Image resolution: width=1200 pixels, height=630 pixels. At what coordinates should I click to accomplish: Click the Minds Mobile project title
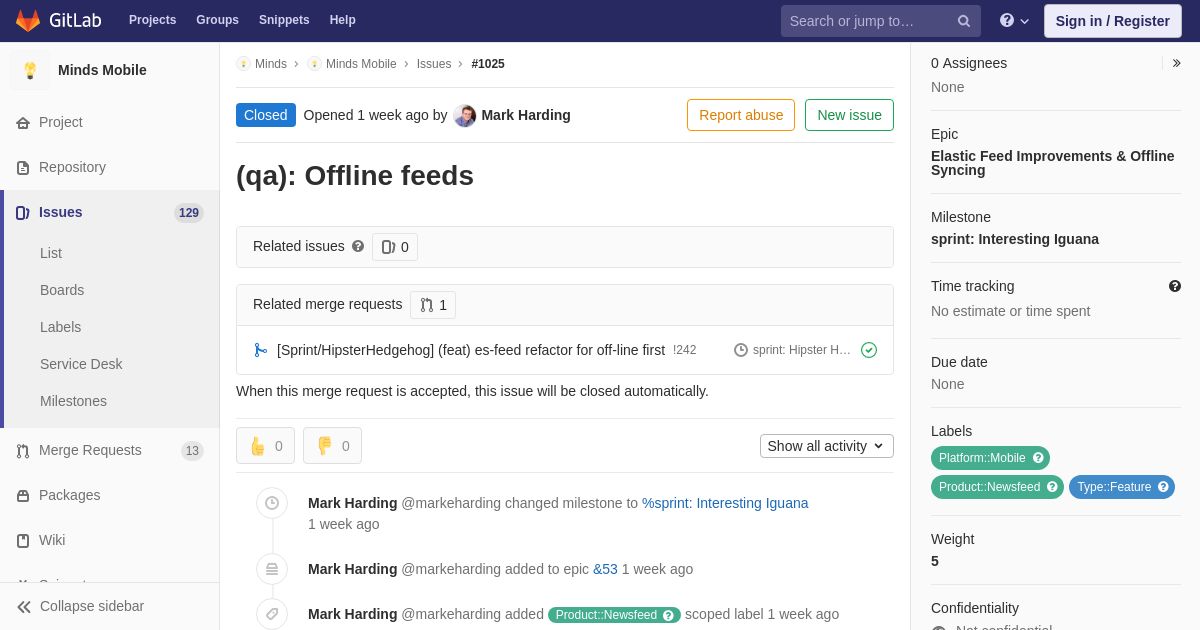click(102, 70)
